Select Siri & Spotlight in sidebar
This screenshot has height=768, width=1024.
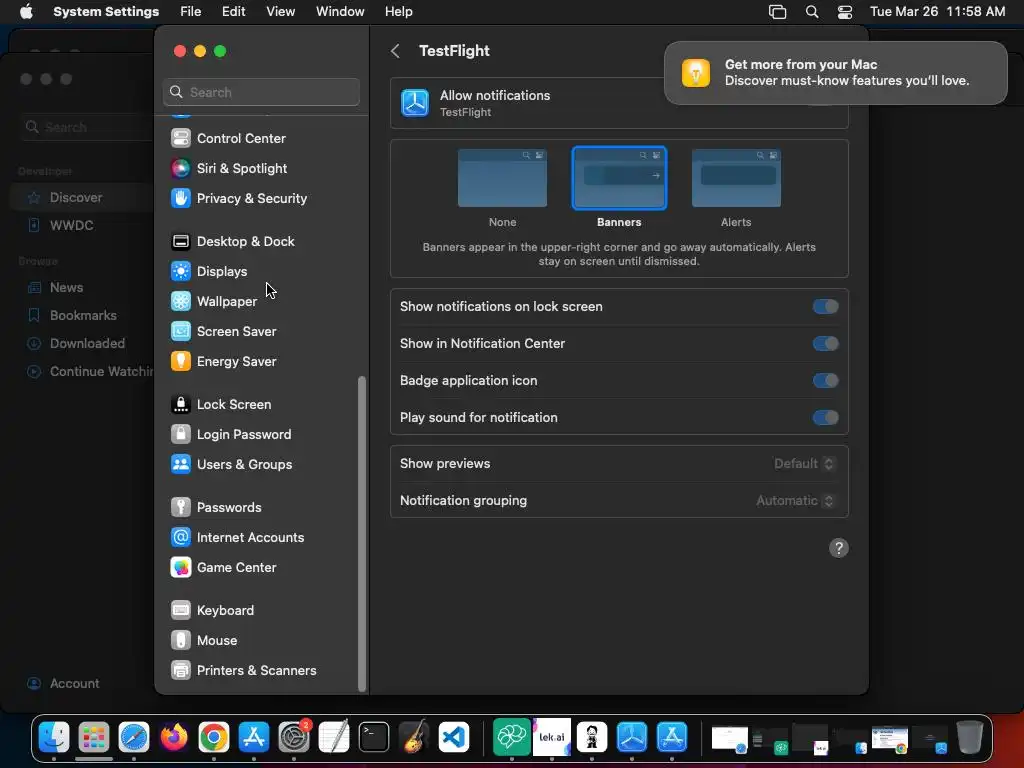click(x=229, y=168)
